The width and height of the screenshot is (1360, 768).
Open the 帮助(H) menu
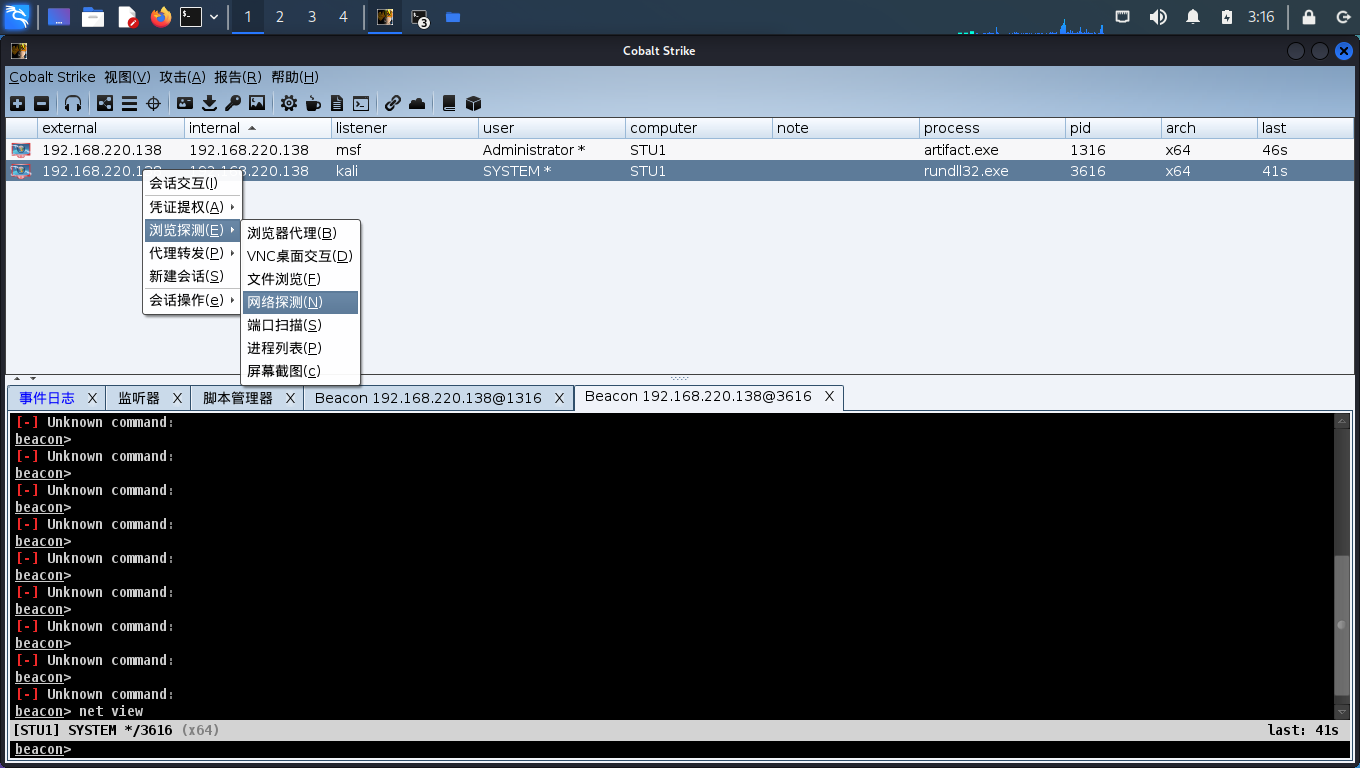295,77
